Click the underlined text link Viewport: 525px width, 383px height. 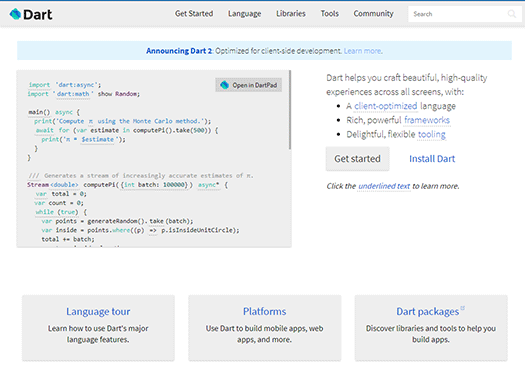384,186
